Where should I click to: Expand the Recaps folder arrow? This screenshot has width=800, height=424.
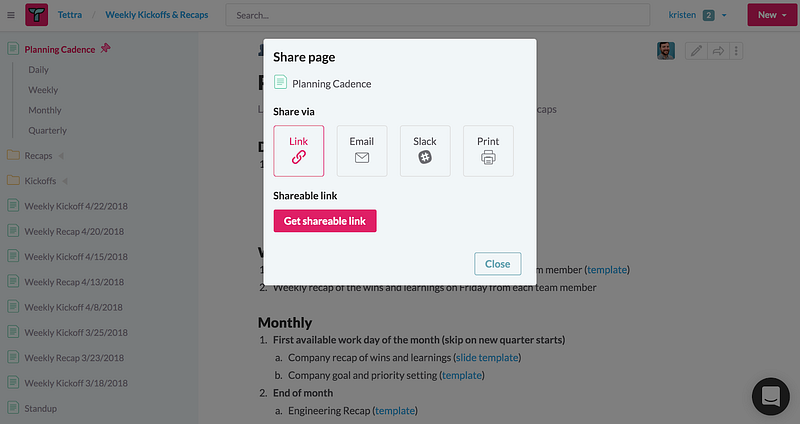point(61,156)
